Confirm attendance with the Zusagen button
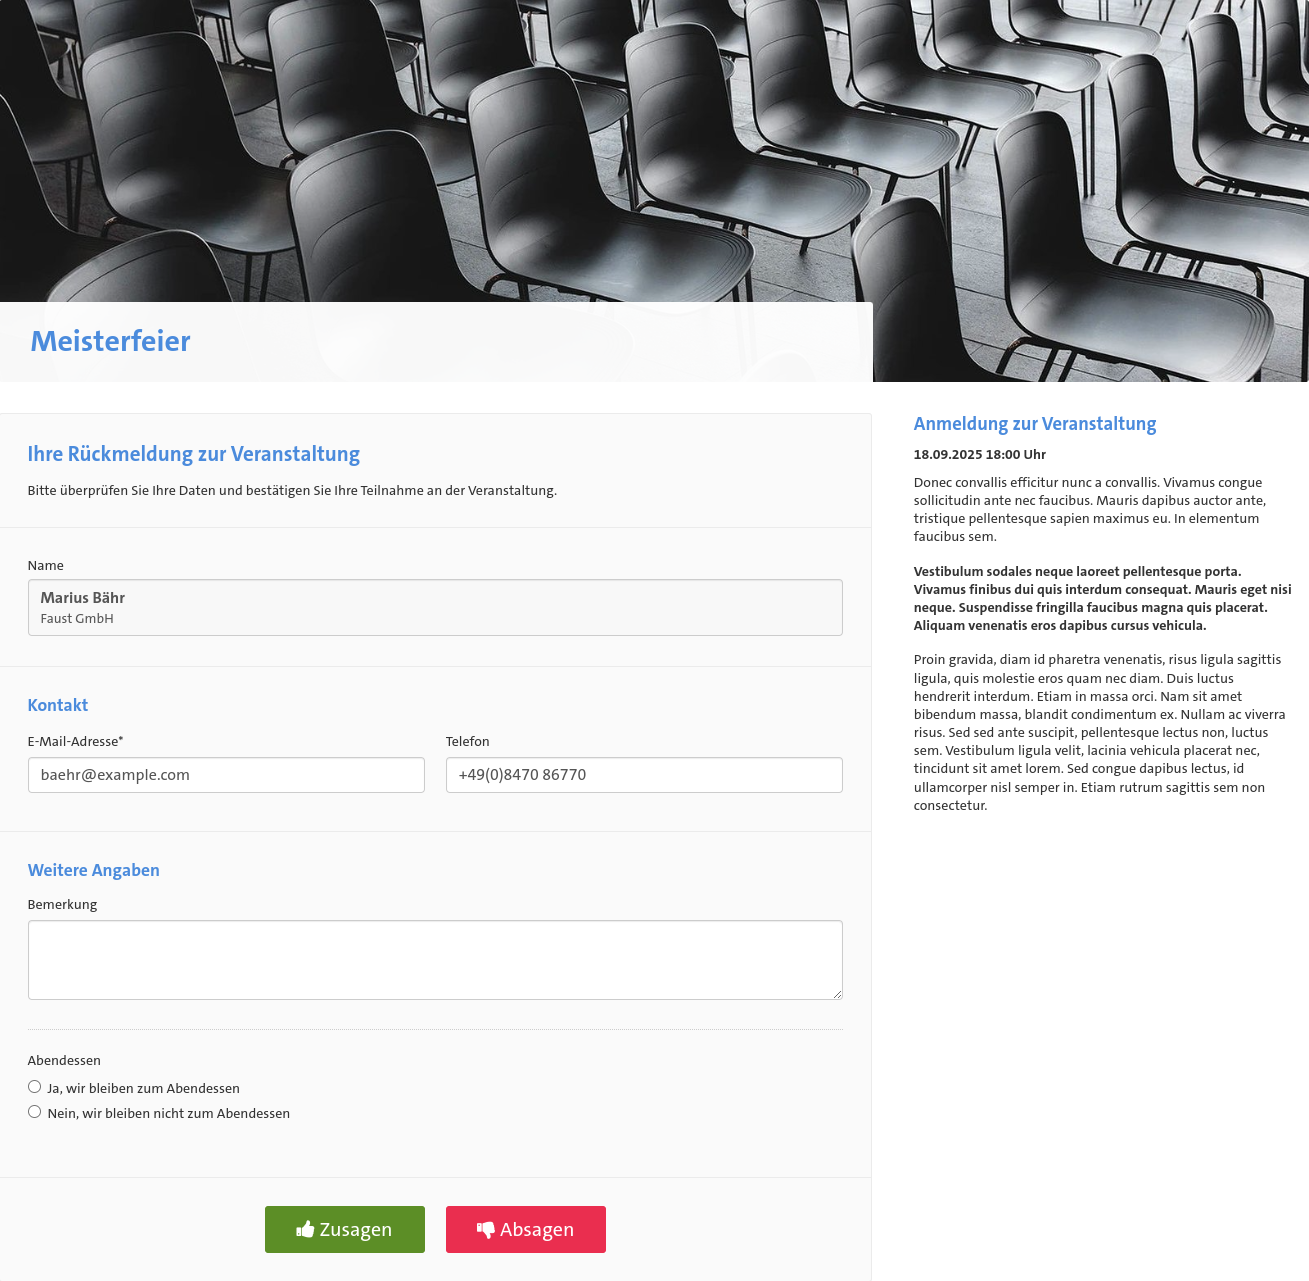 click(345, 1229)
